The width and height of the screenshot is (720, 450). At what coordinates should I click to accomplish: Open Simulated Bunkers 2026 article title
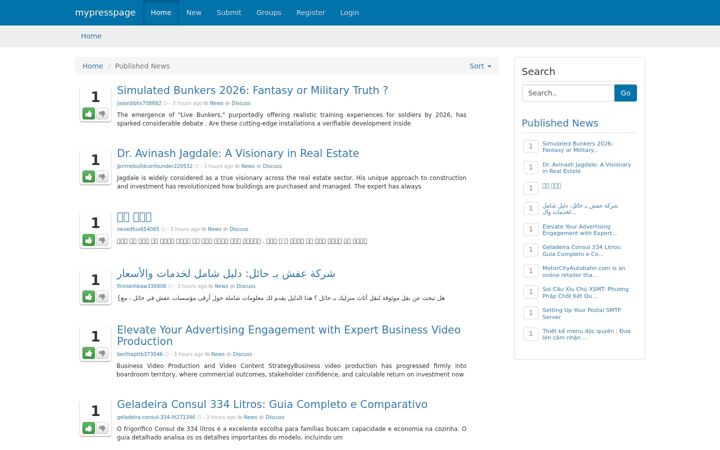[x=252, y=90]
